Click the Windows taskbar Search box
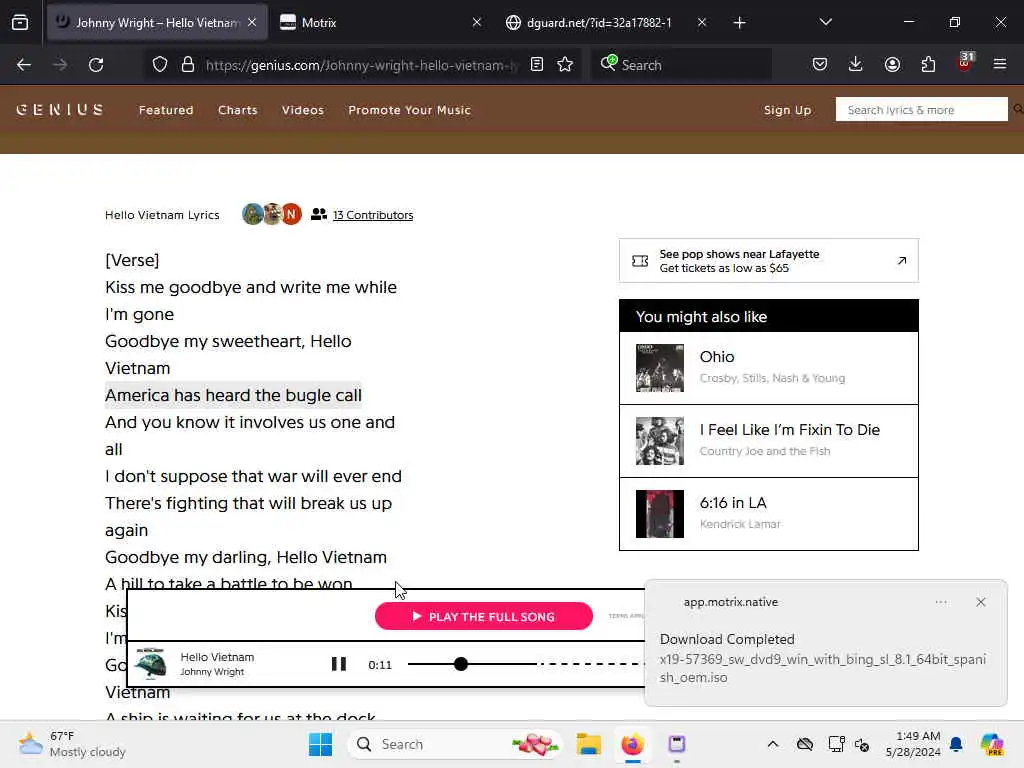Screen dimensions: 1024x768 (x=456, y=744)
